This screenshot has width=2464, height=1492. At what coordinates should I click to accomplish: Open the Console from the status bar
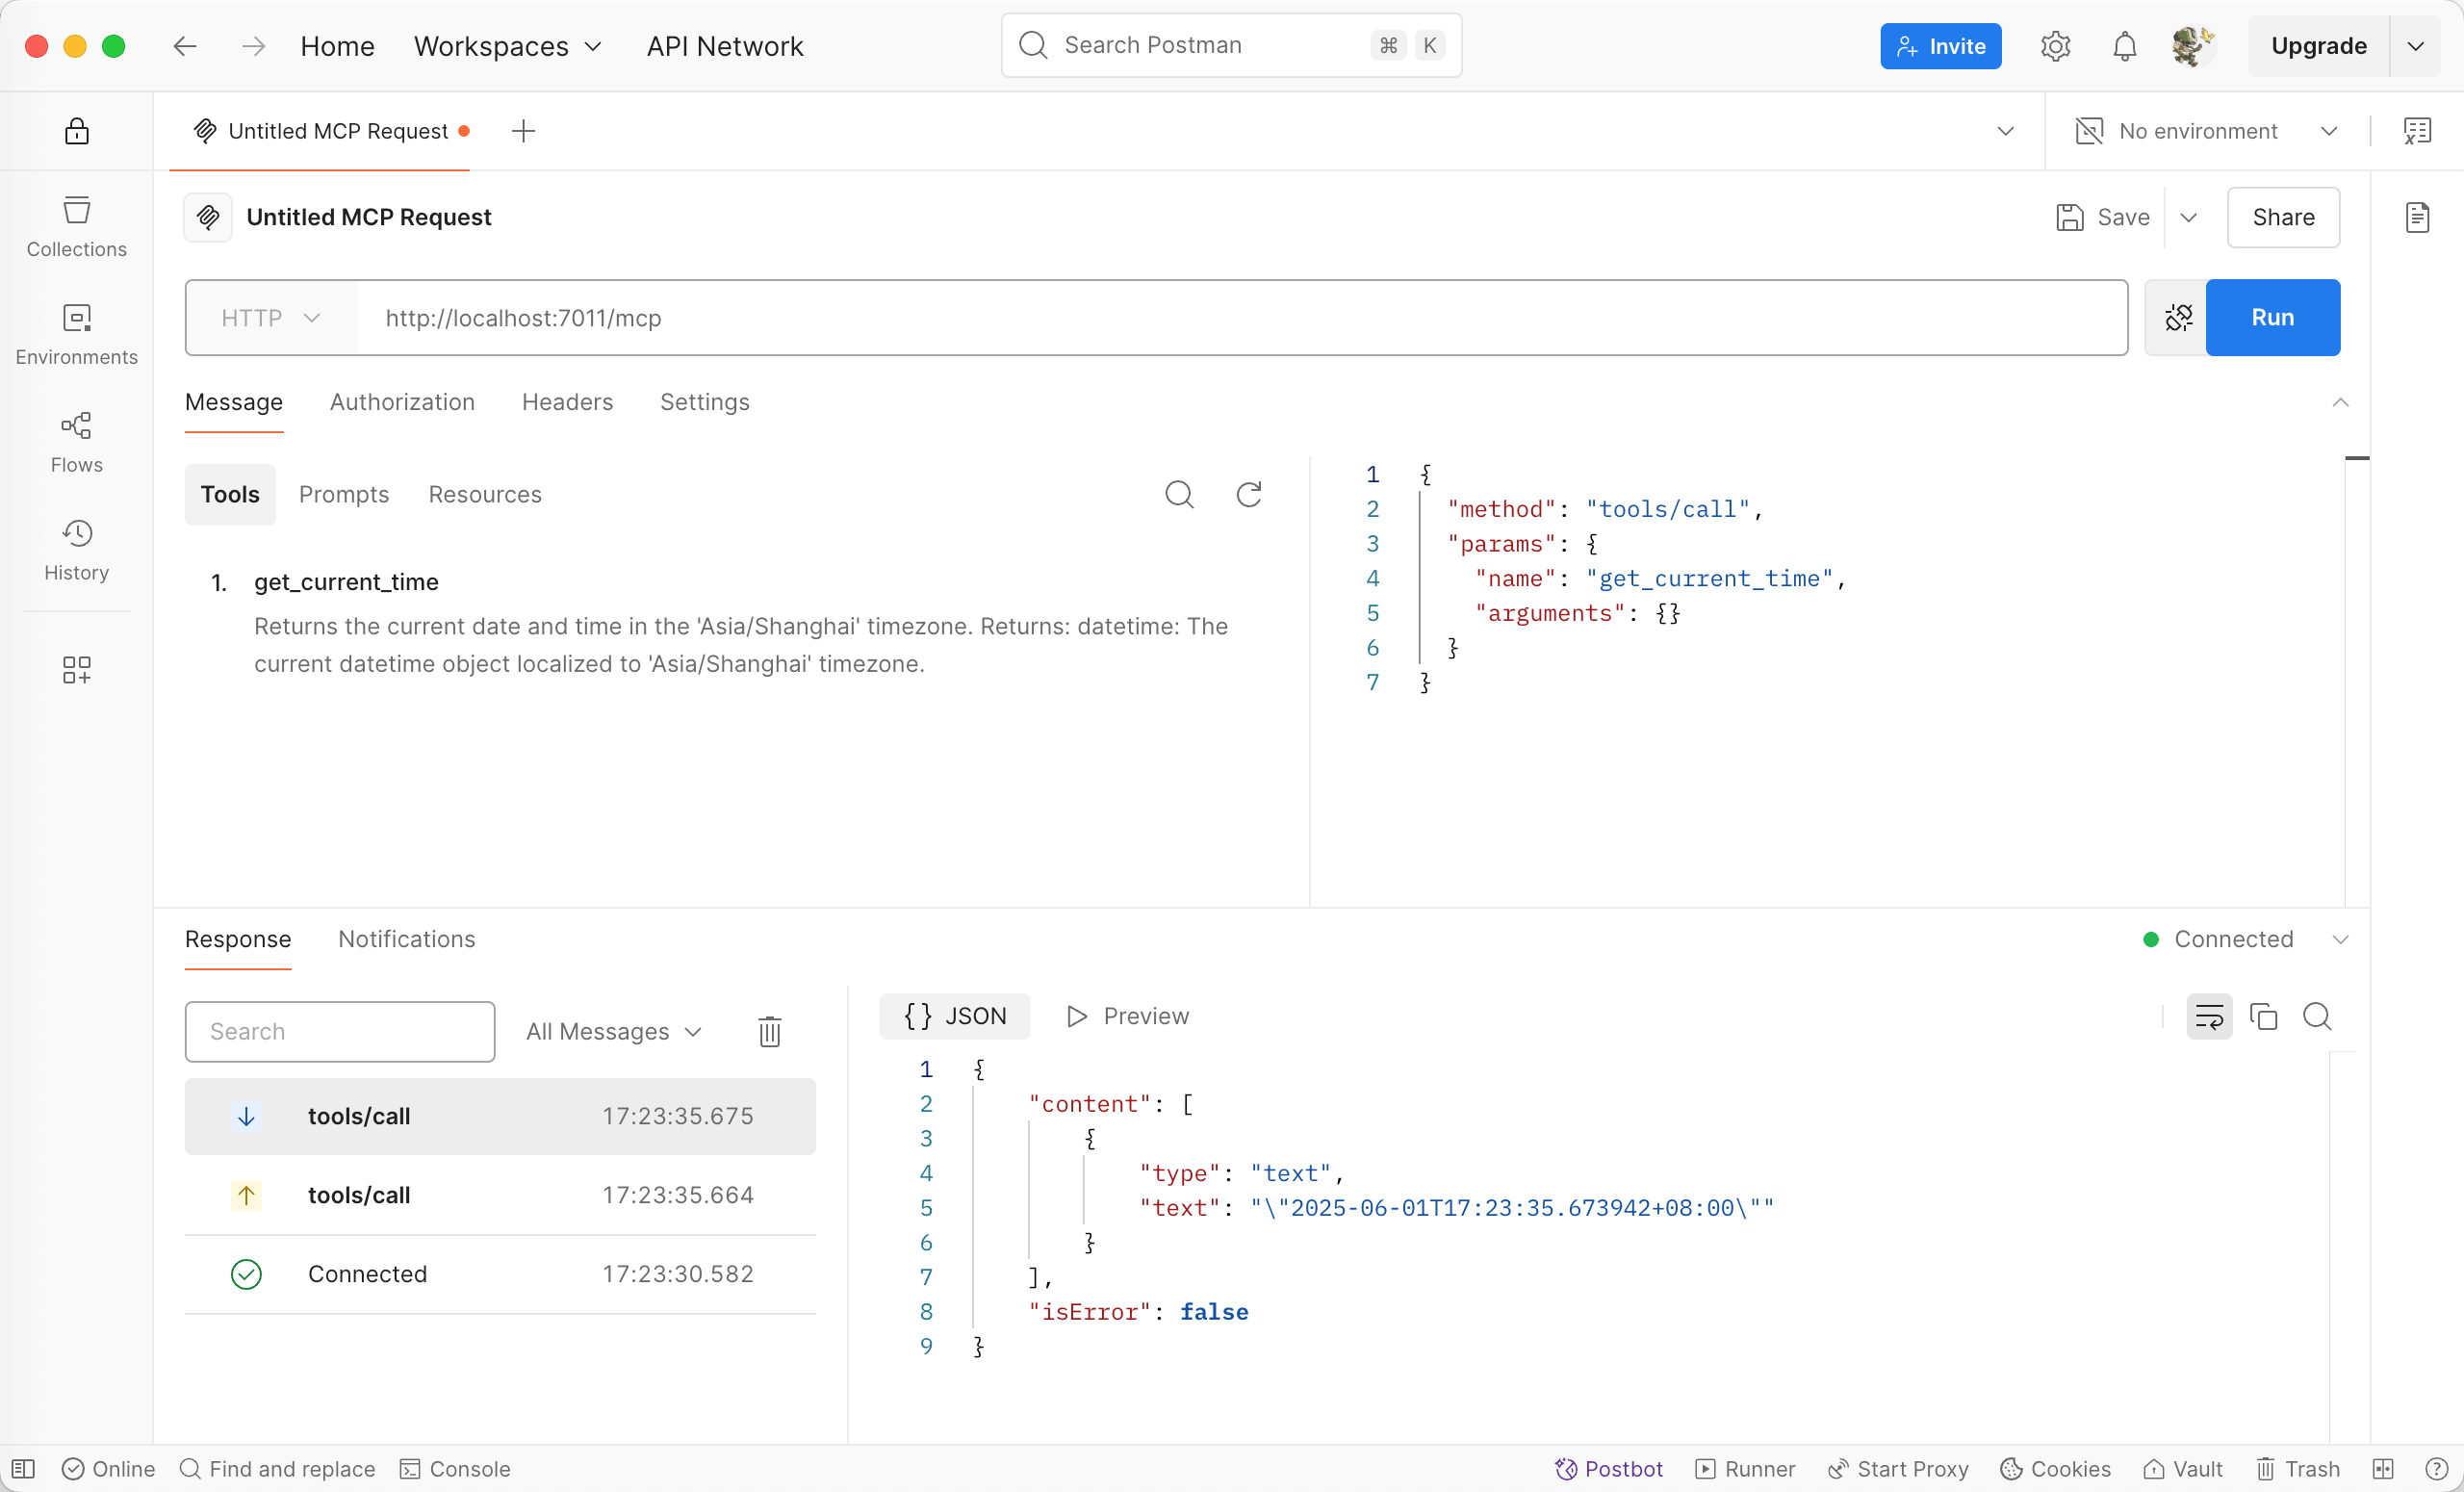pyautogui.click(x=455, y=1469)
